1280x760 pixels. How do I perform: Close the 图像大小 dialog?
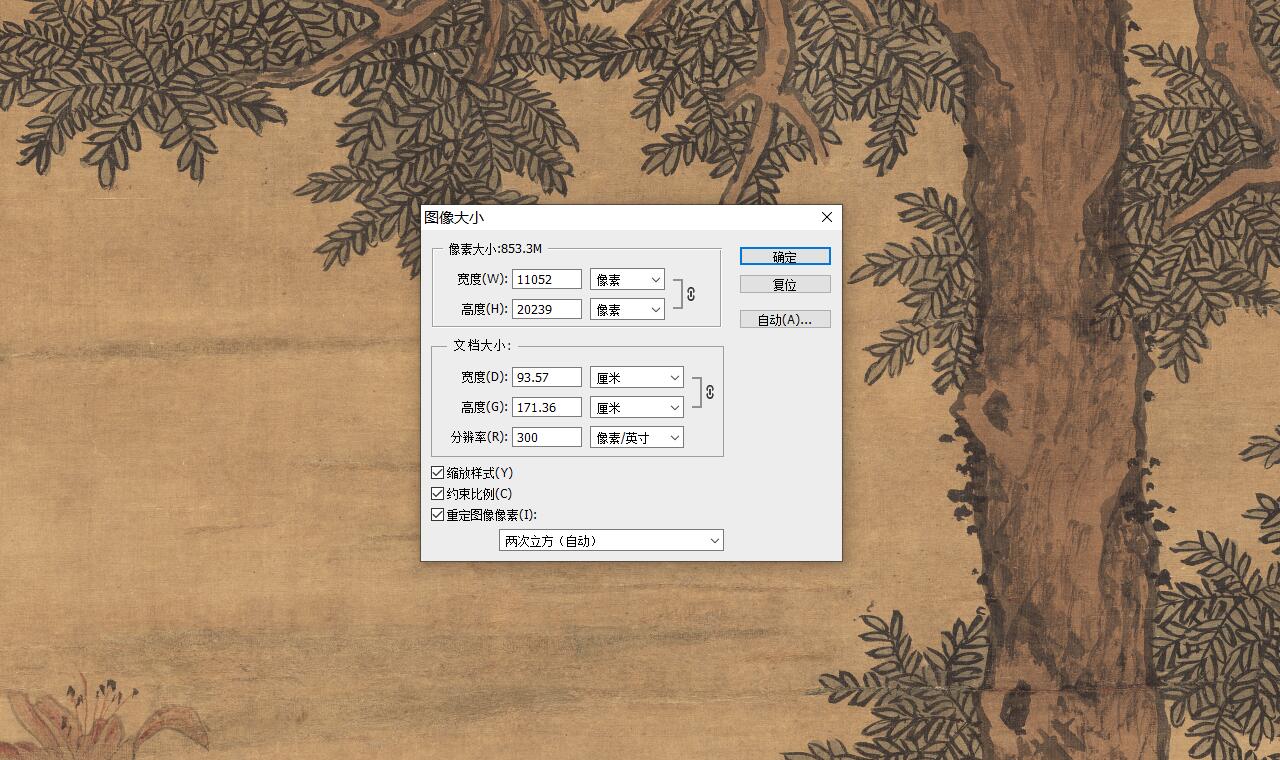click(x=827, y=217)
